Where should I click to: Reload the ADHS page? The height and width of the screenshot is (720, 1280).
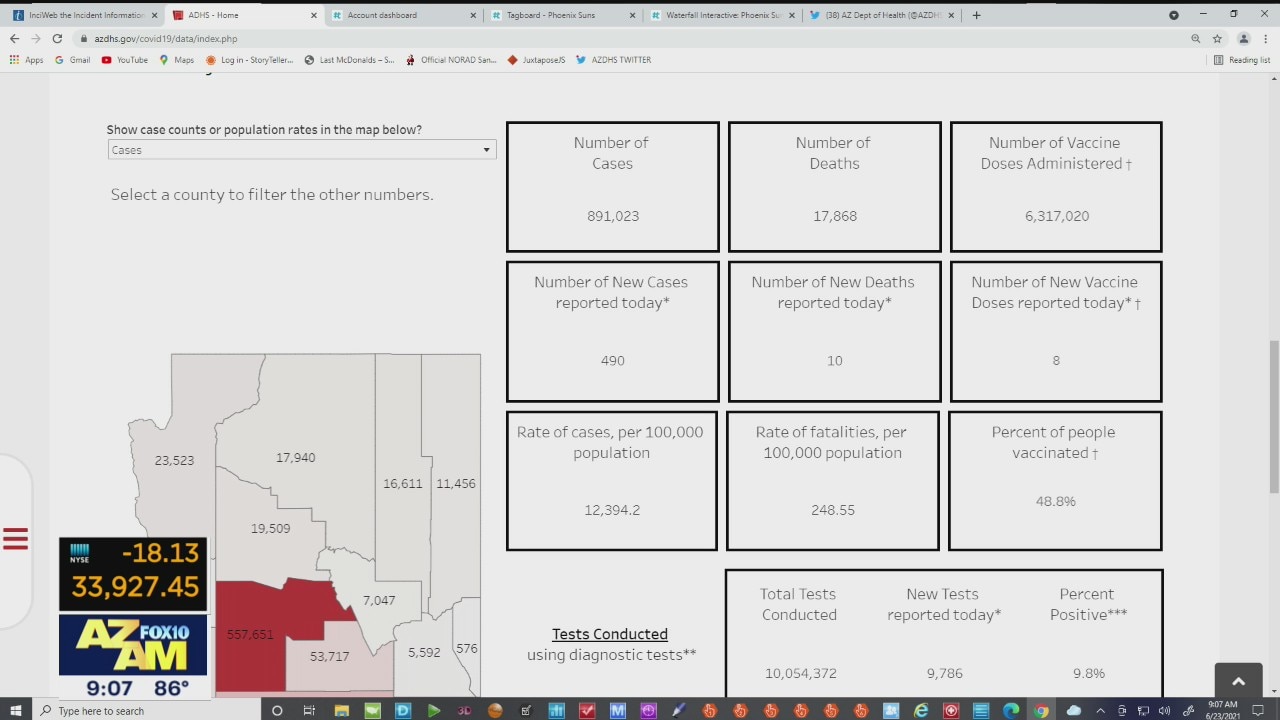57,39
